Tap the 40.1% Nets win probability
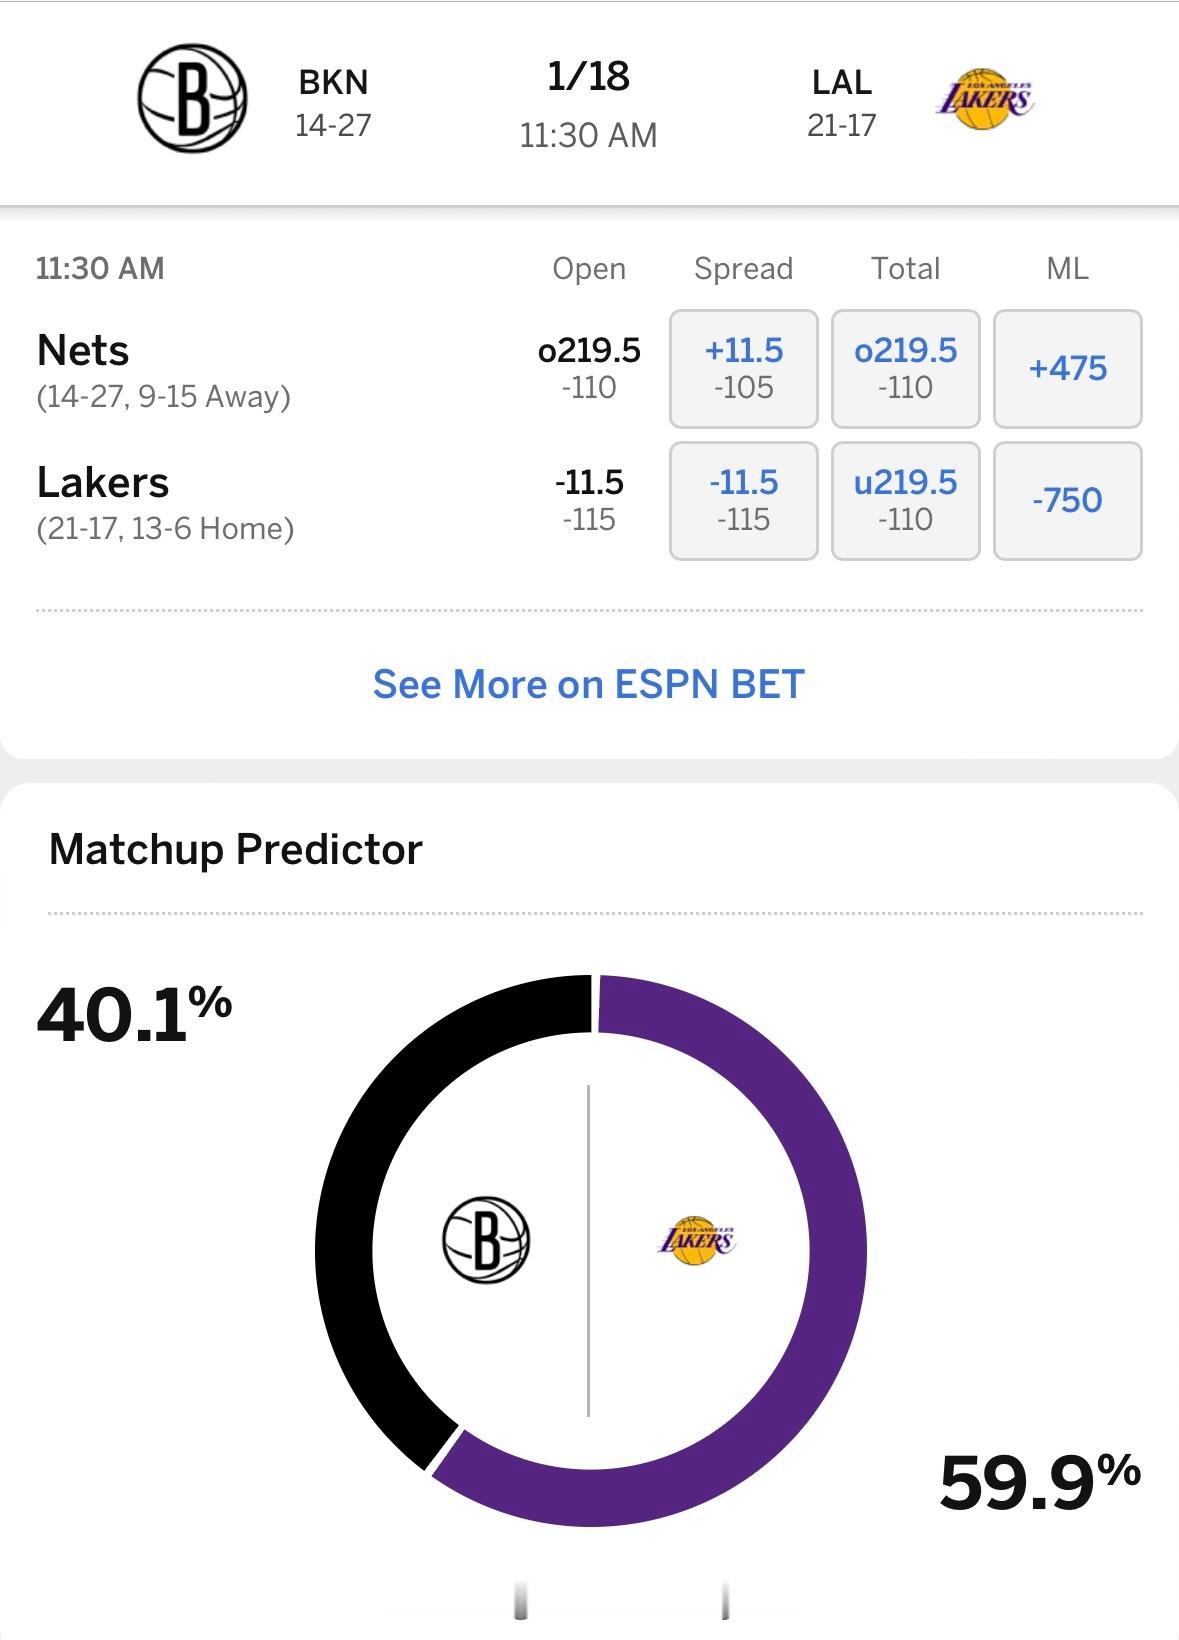The height and width of the screenshot is (1640, 1179). pyautogui.click(x=134, y=1014)
